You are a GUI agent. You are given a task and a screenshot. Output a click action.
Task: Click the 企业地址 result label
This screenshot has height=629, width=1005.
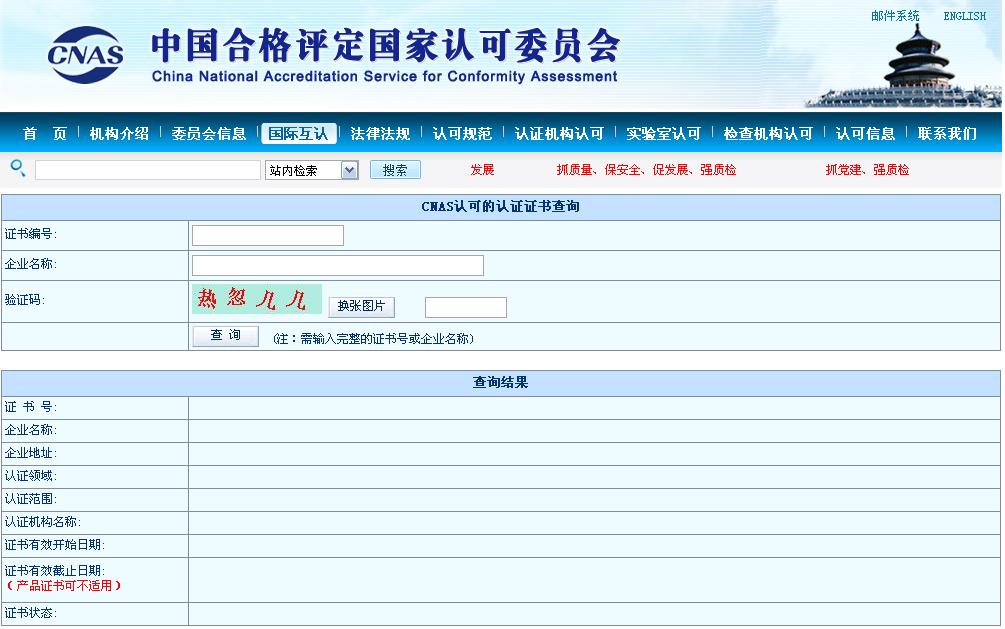[x=30, y=453]
